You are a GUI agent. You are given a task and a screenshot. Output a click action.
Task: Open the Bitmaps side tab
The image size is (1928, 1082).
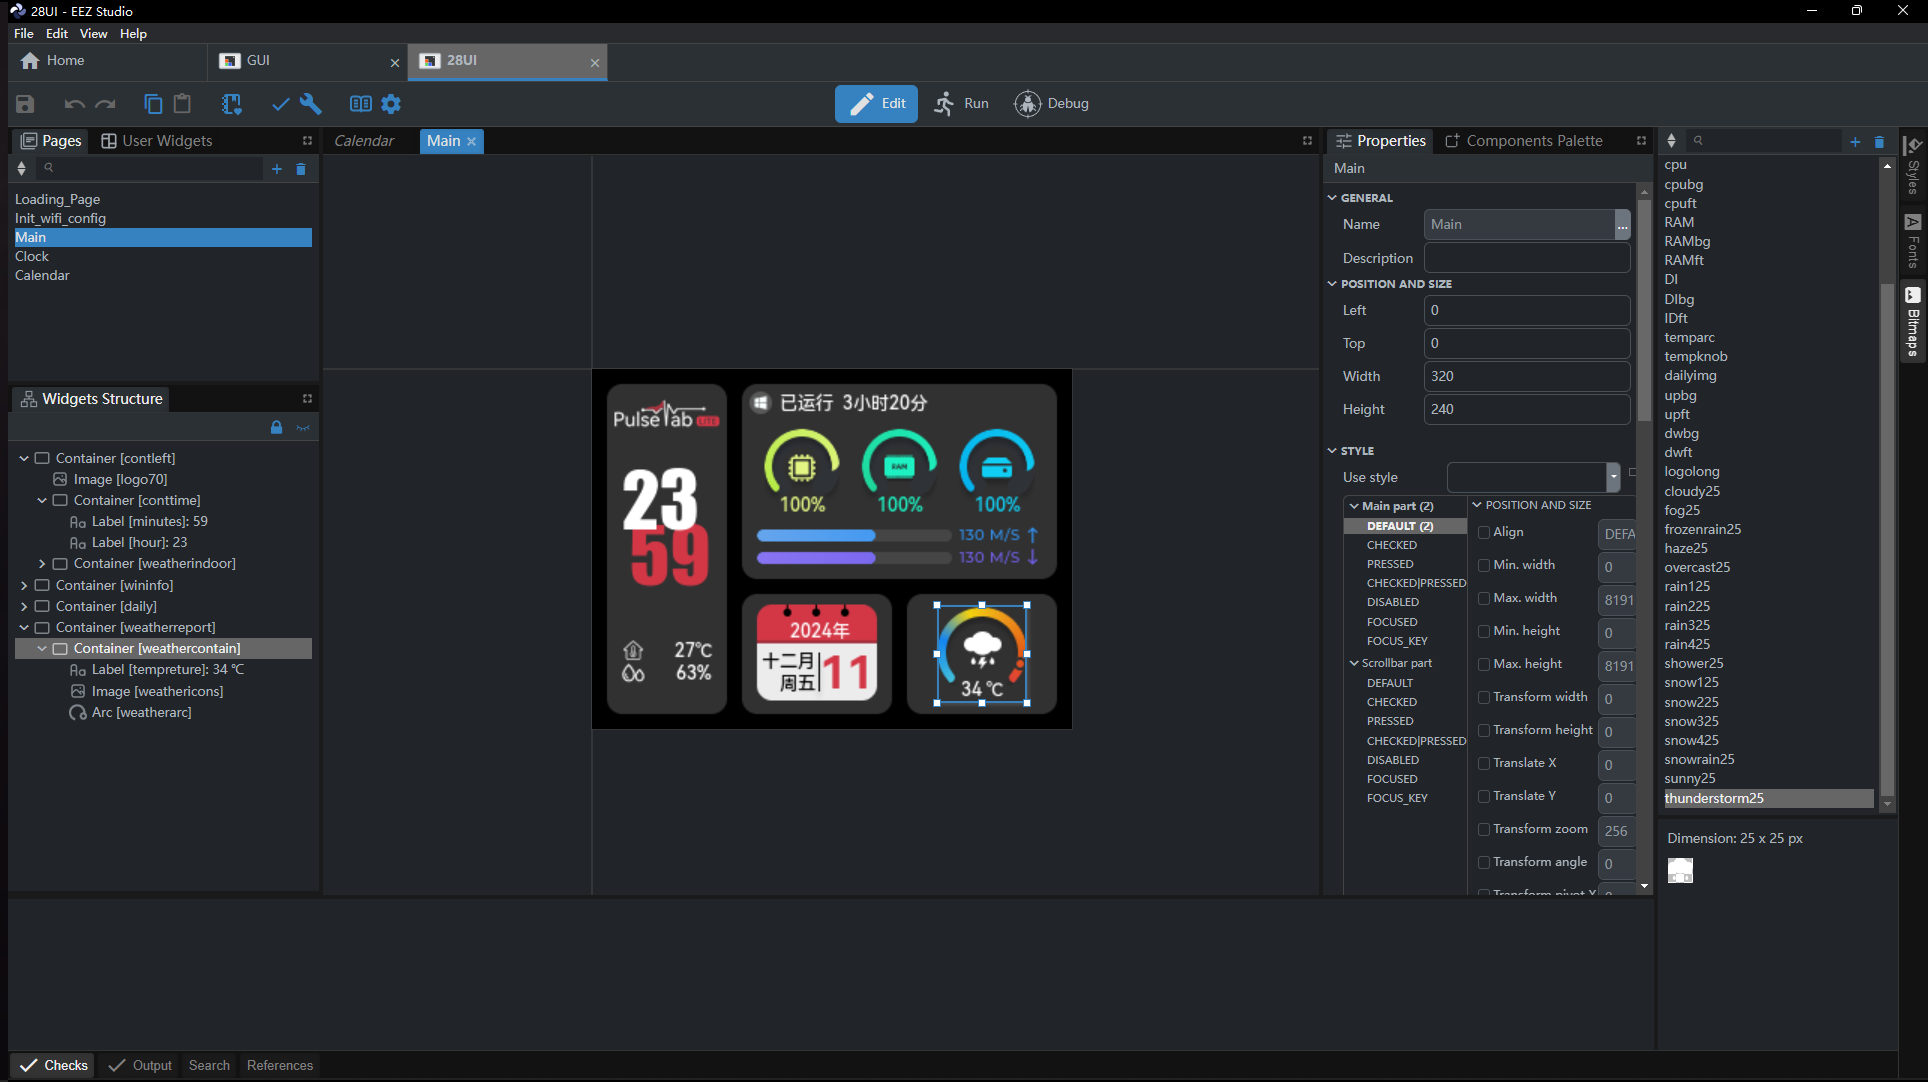pyautogui.click(x=1912, y=322)
